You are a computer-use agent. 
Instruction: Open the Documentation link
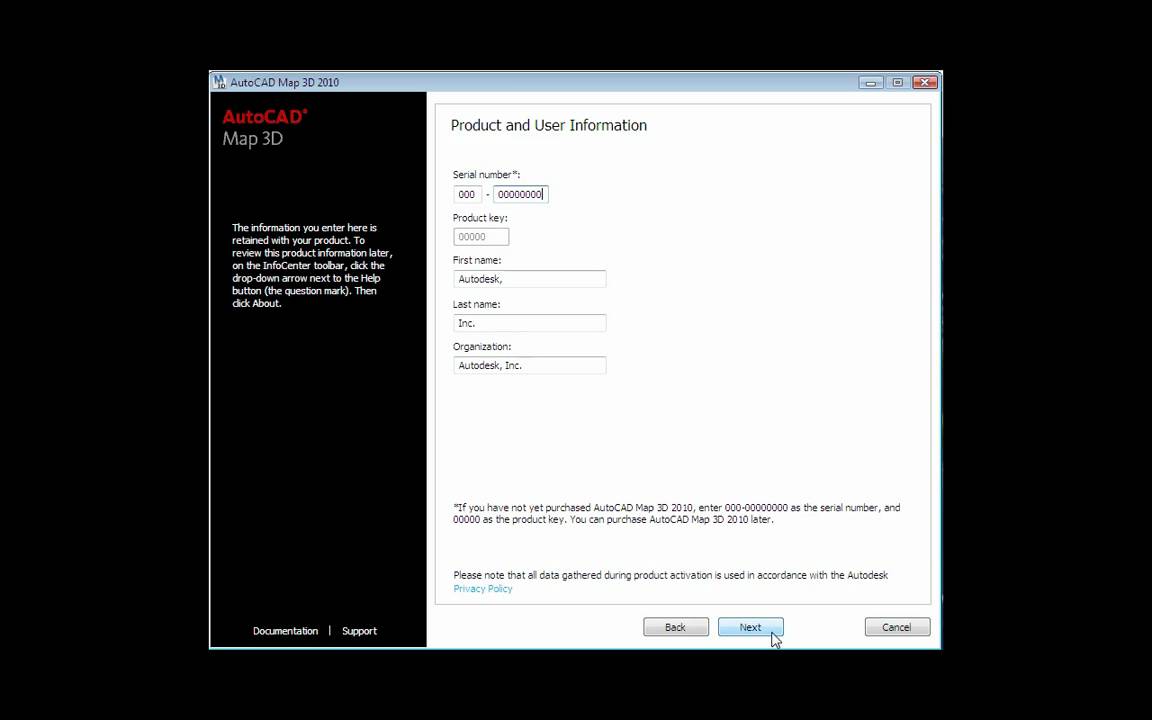pyautogui.click(x=285, y=631)
